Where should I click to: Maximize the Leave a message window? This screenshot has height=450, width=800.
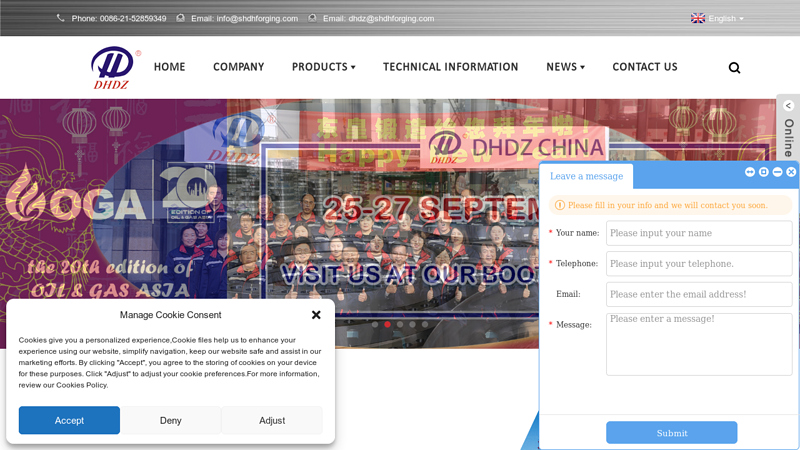pyautogui.click(x=763, y=172)
